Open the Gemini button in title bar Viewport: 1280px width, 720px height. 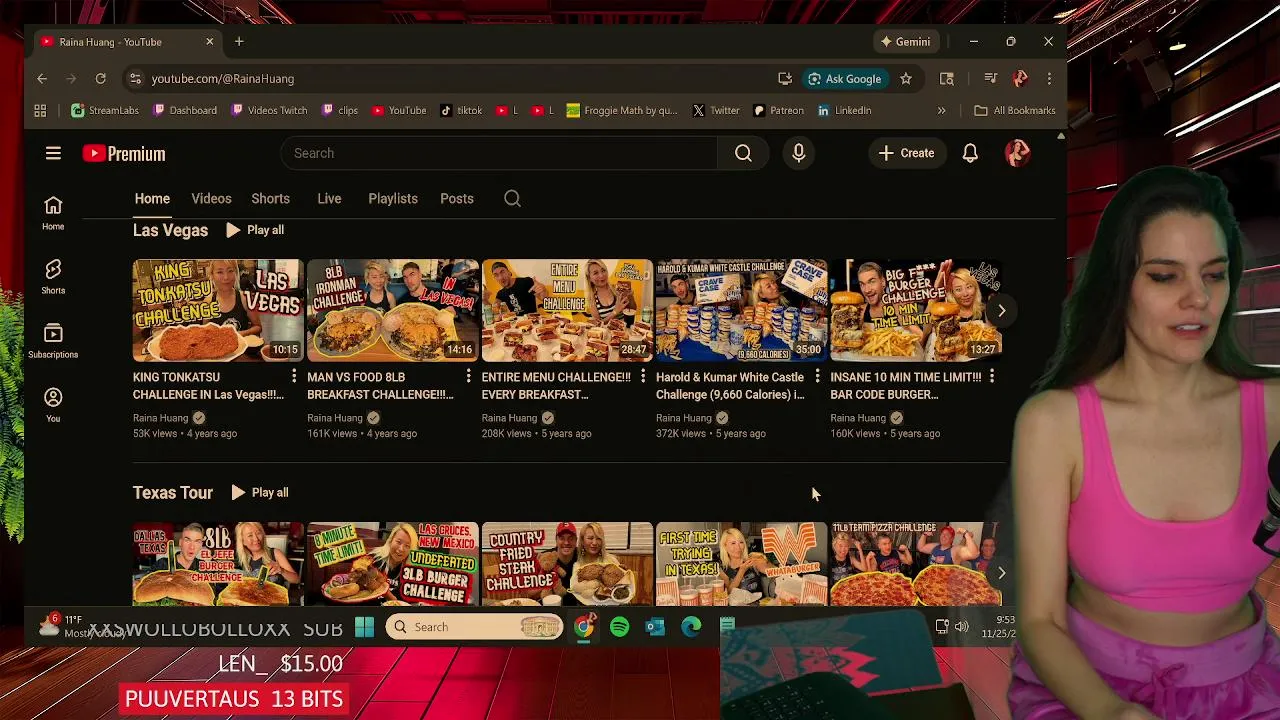tap(905, 41)
